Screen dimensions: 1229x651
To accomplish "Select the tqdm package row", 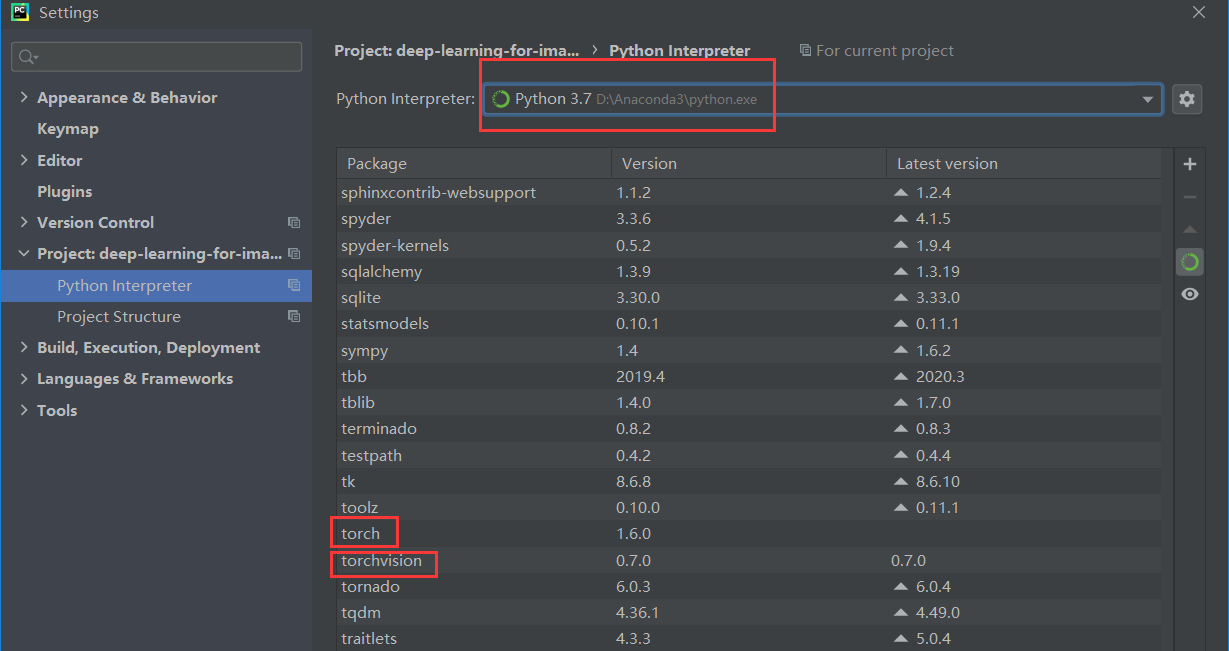I will pyautogui.click(x=750, y=612).
